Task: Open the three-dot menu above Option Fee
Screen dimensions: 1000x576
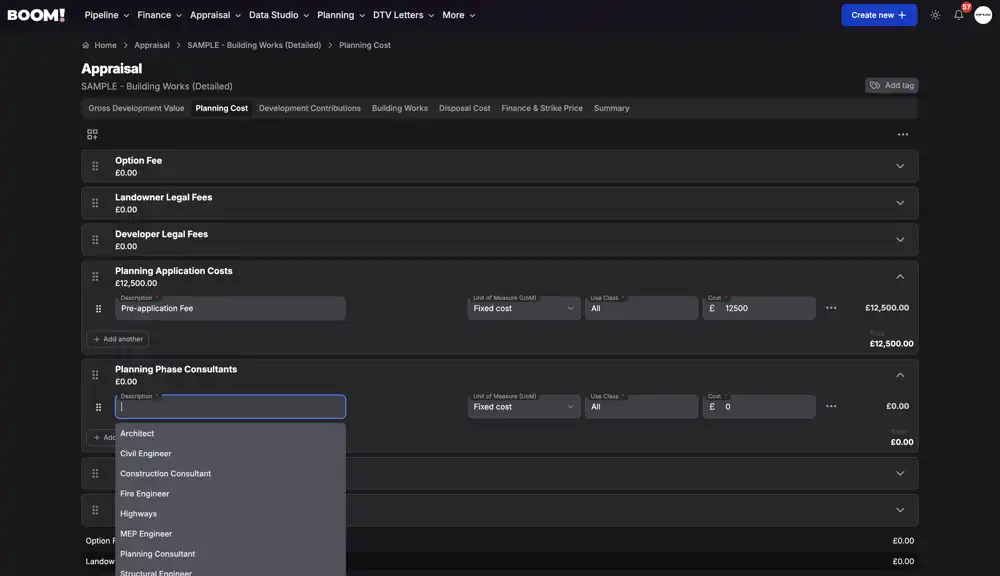Action: tap(902, 134)
